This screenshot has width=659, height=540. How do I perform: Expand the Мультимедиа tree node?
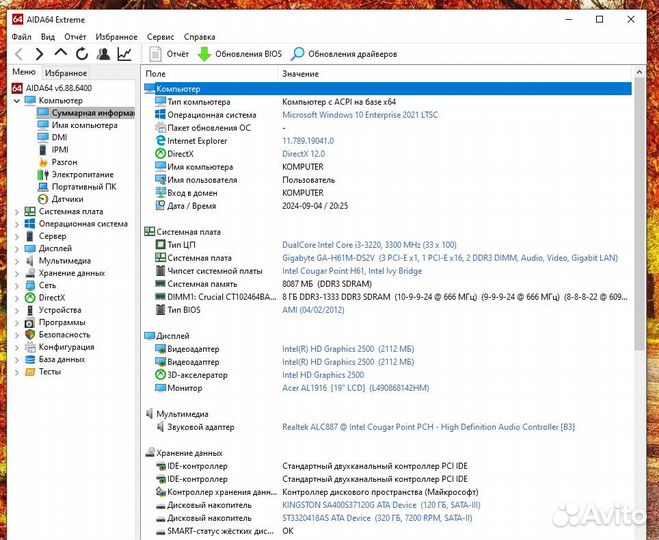(x=17, y=261)
